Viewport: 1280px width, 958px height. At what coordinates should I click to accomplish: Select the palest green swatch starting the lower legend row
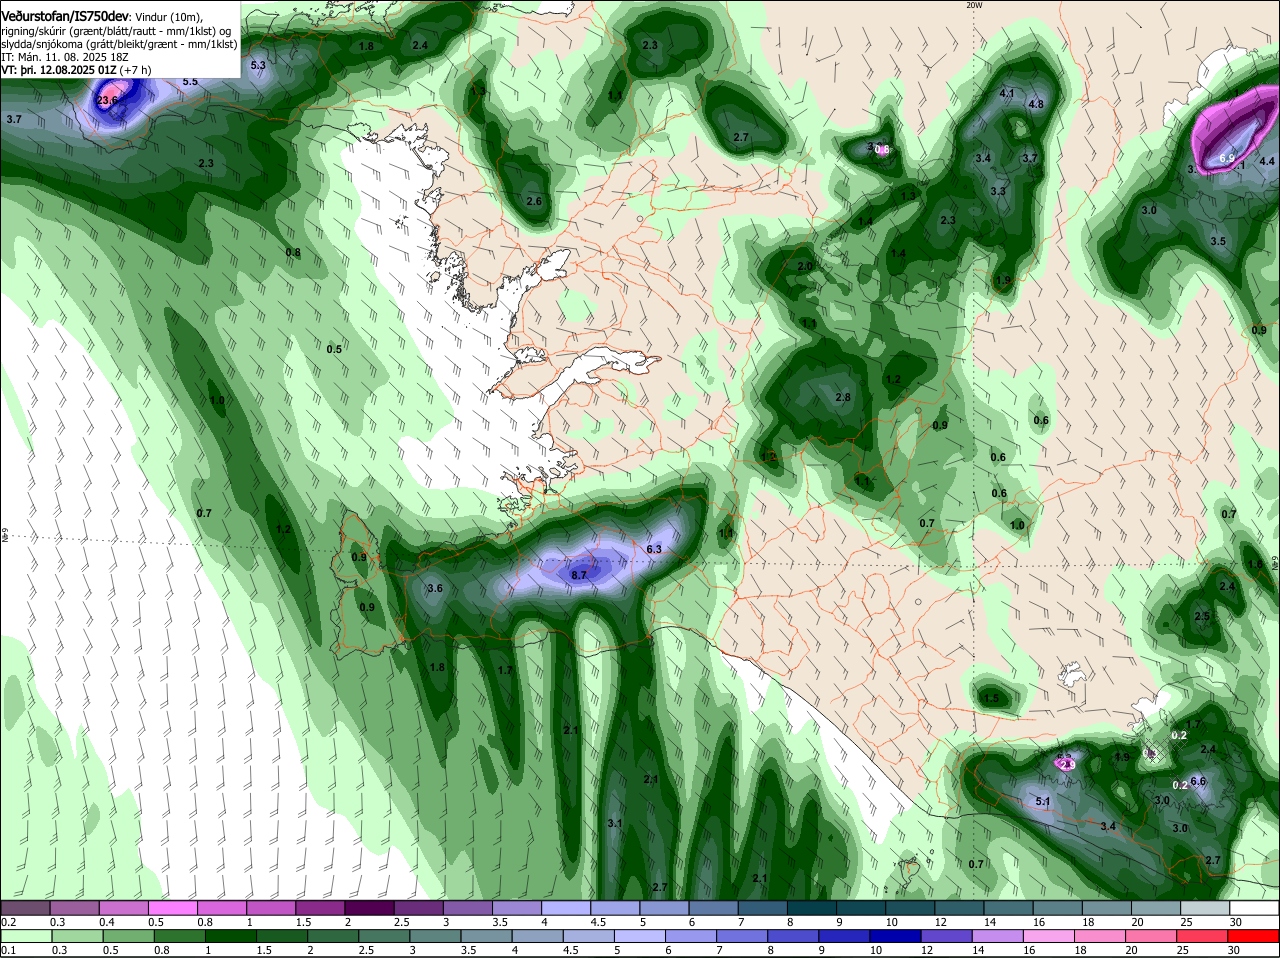click(25, 938)
